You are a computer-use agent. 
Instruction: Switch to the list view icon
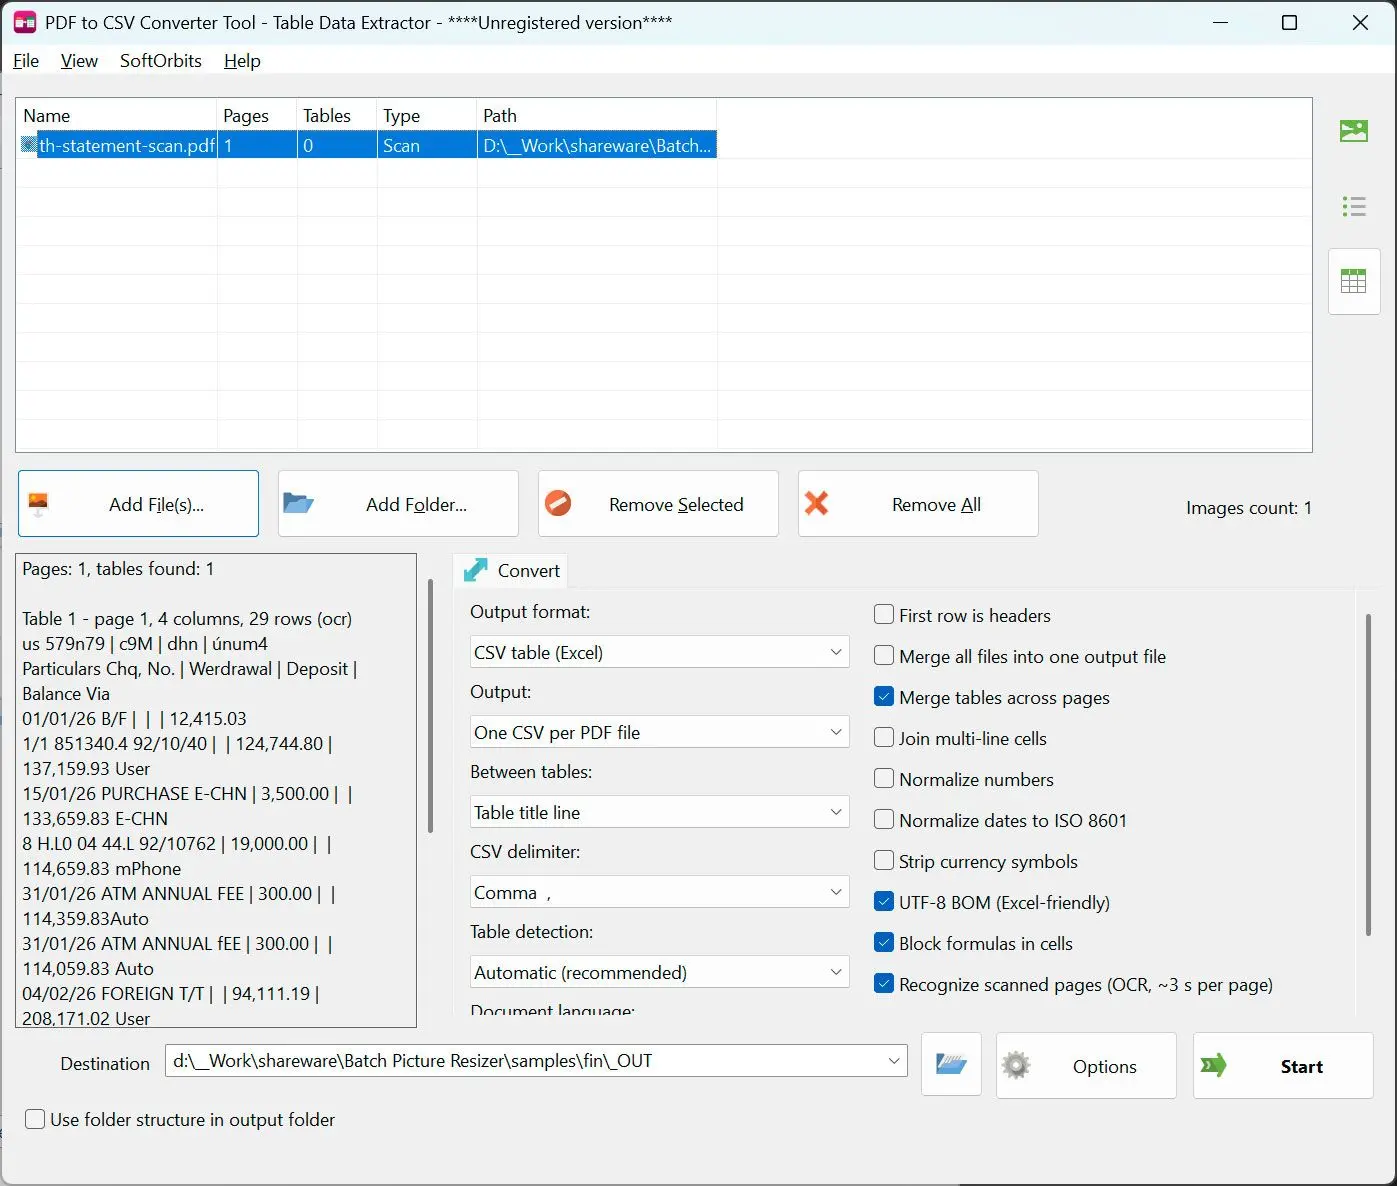pos(1353,207)
